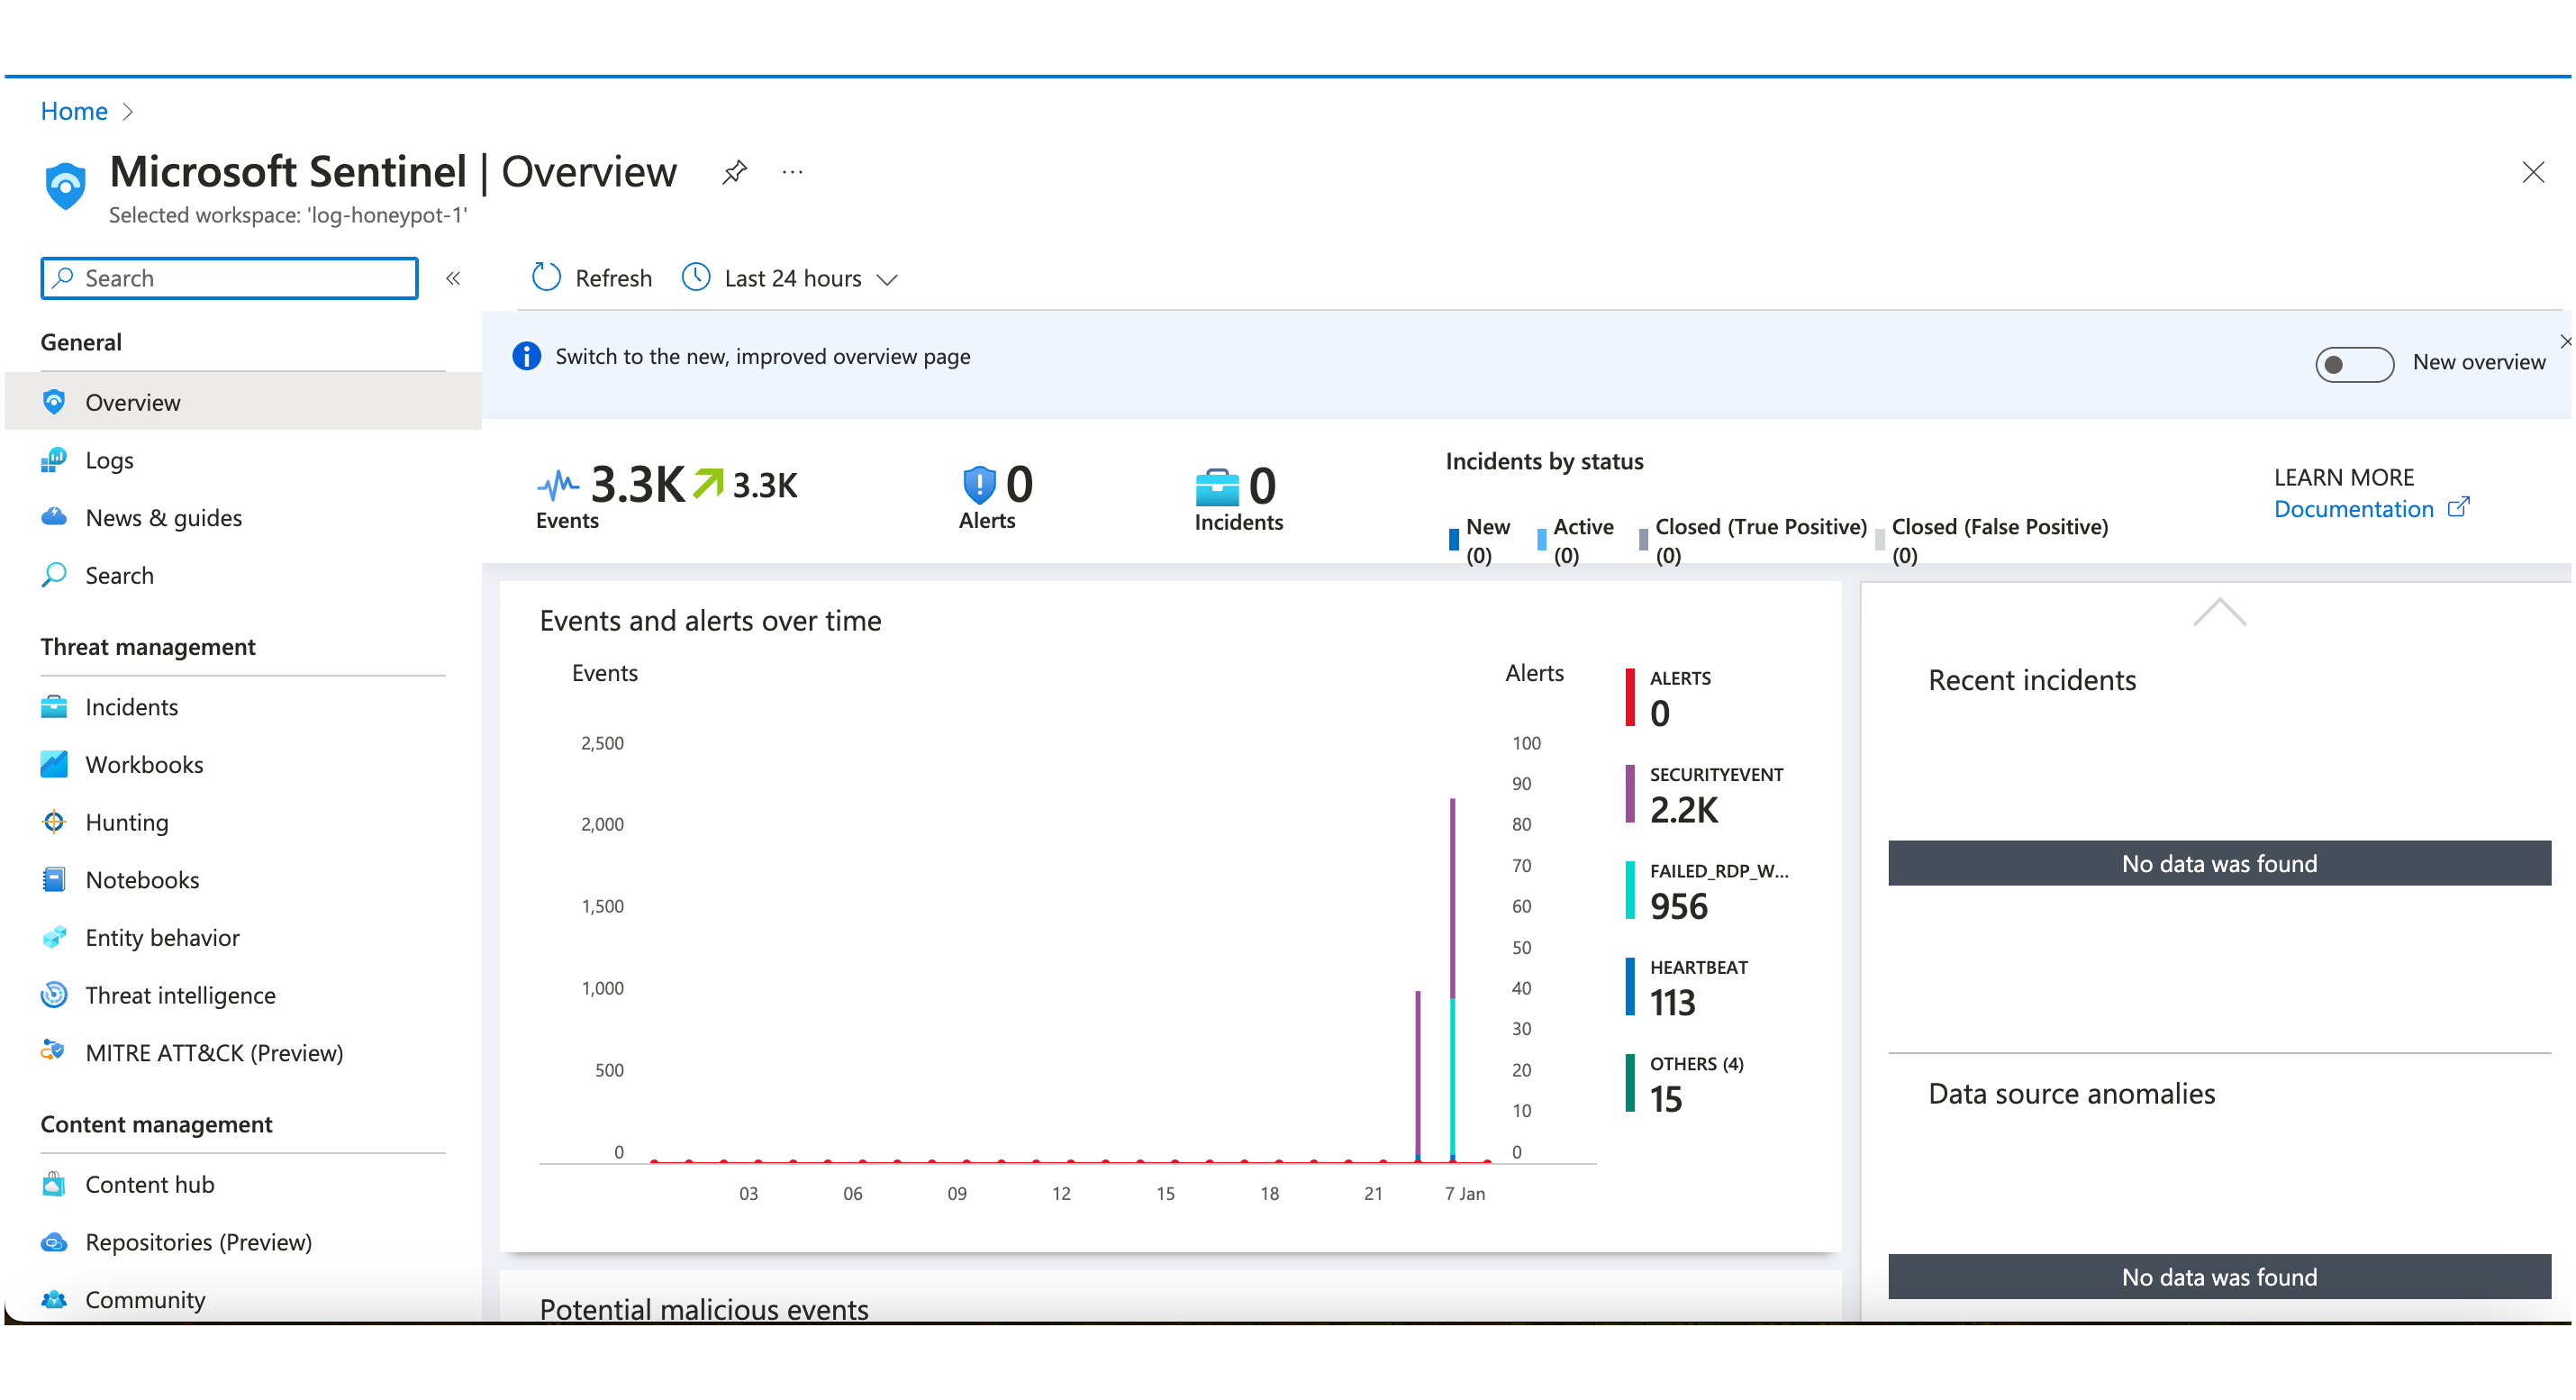Image resolution: width=2576 pixels, height=1400 pixels.
Task: Go to Home breadcrumb link
Action: (74, 111)
